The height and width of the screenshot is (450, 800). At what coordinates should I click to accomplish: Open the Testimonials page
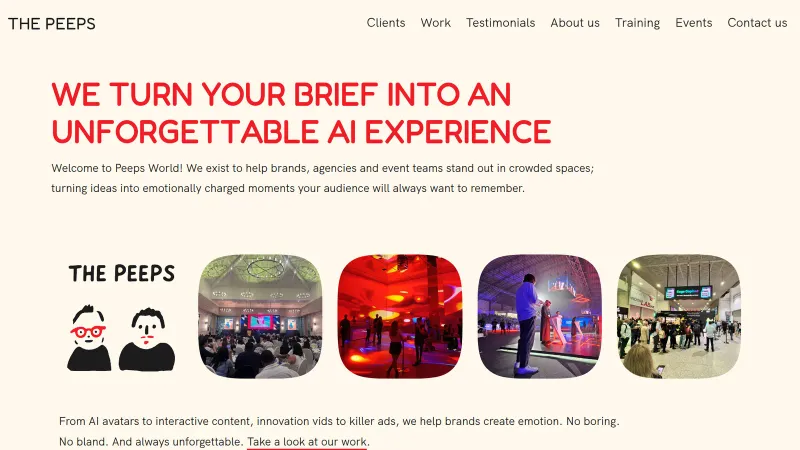500,23
